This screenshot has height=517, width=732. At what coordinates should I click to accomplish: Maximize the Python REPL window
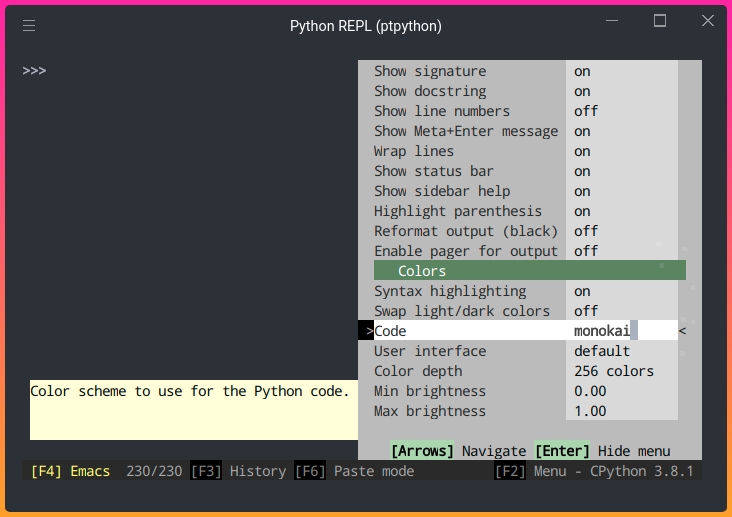click(660, 21)
